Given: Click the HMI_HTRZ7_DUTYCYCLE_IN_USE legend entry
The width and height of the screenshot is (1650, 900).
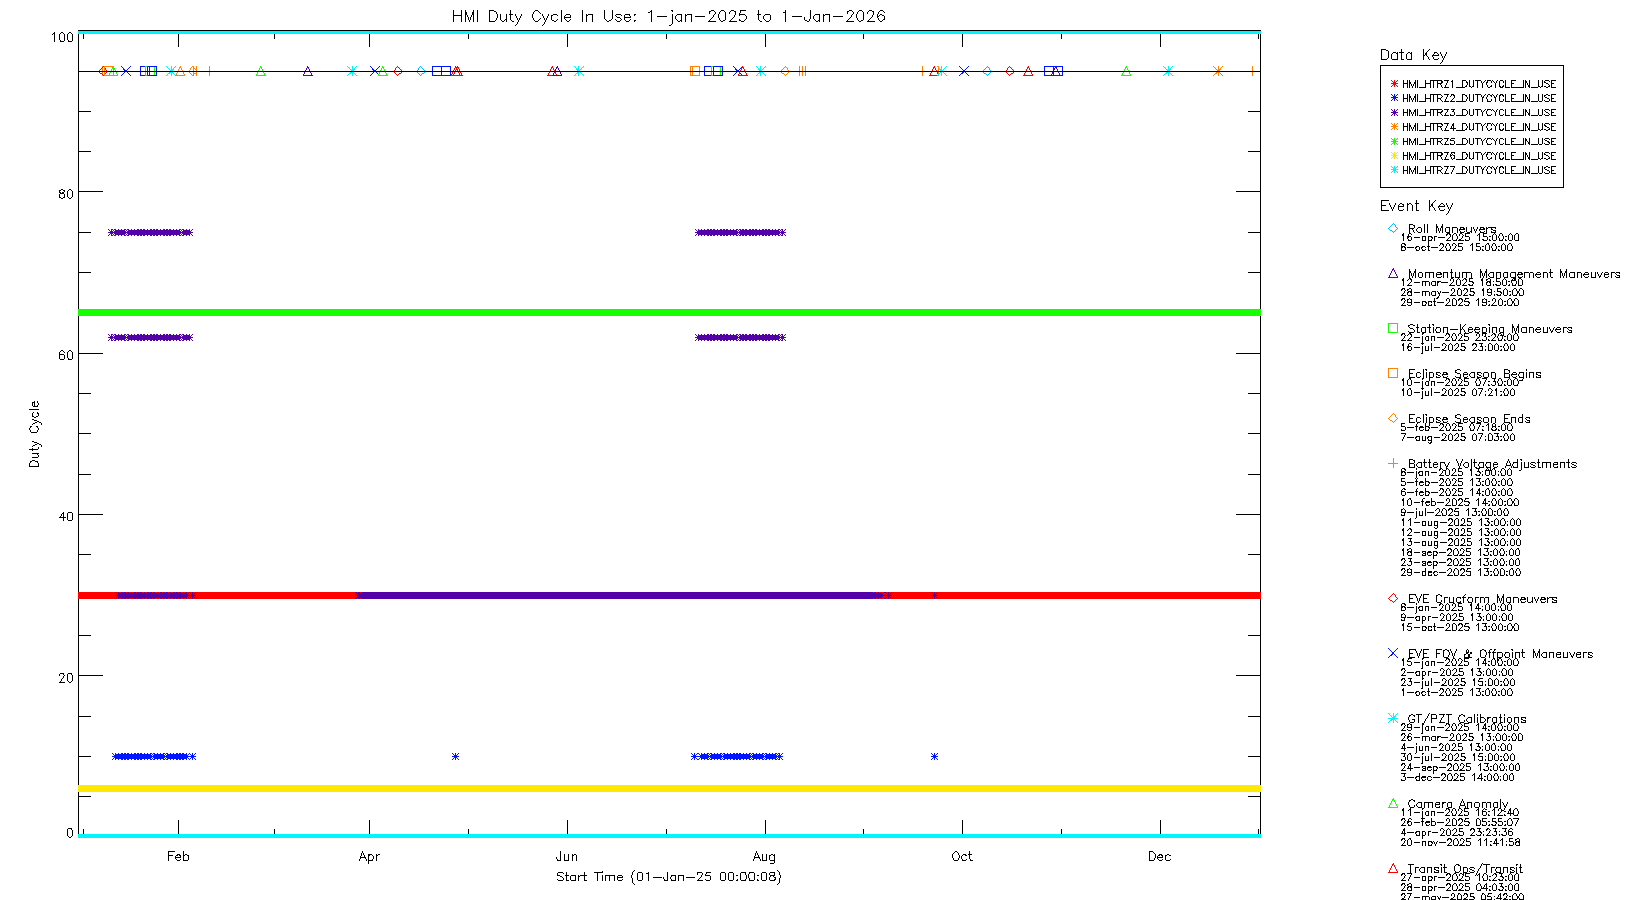Looking at the screenshot, I should point(1478,170).
